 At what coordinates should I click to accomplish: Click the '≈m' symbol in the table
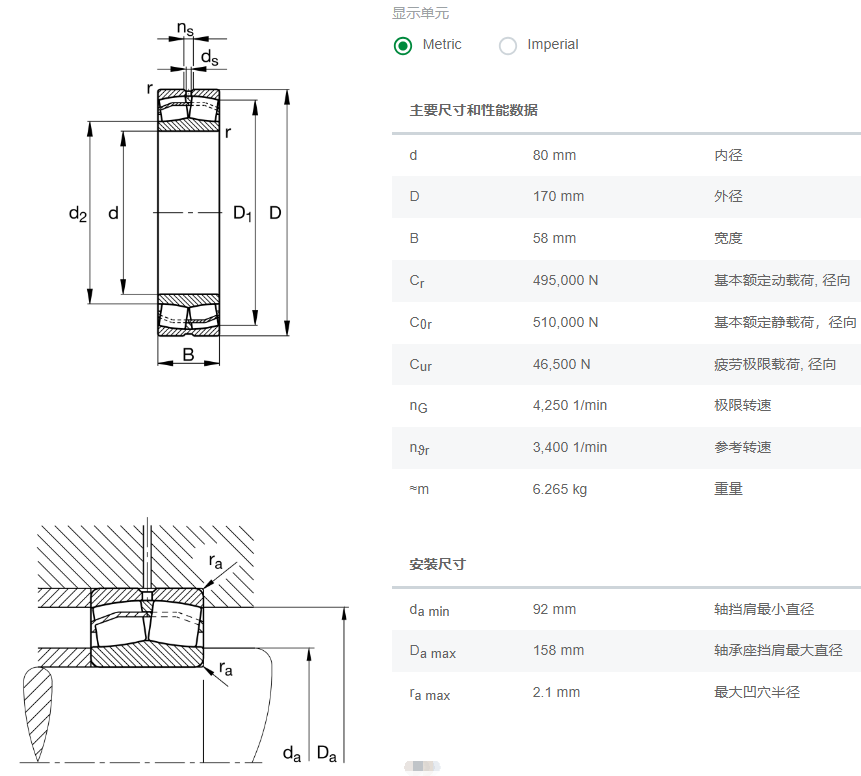(419, 489)
